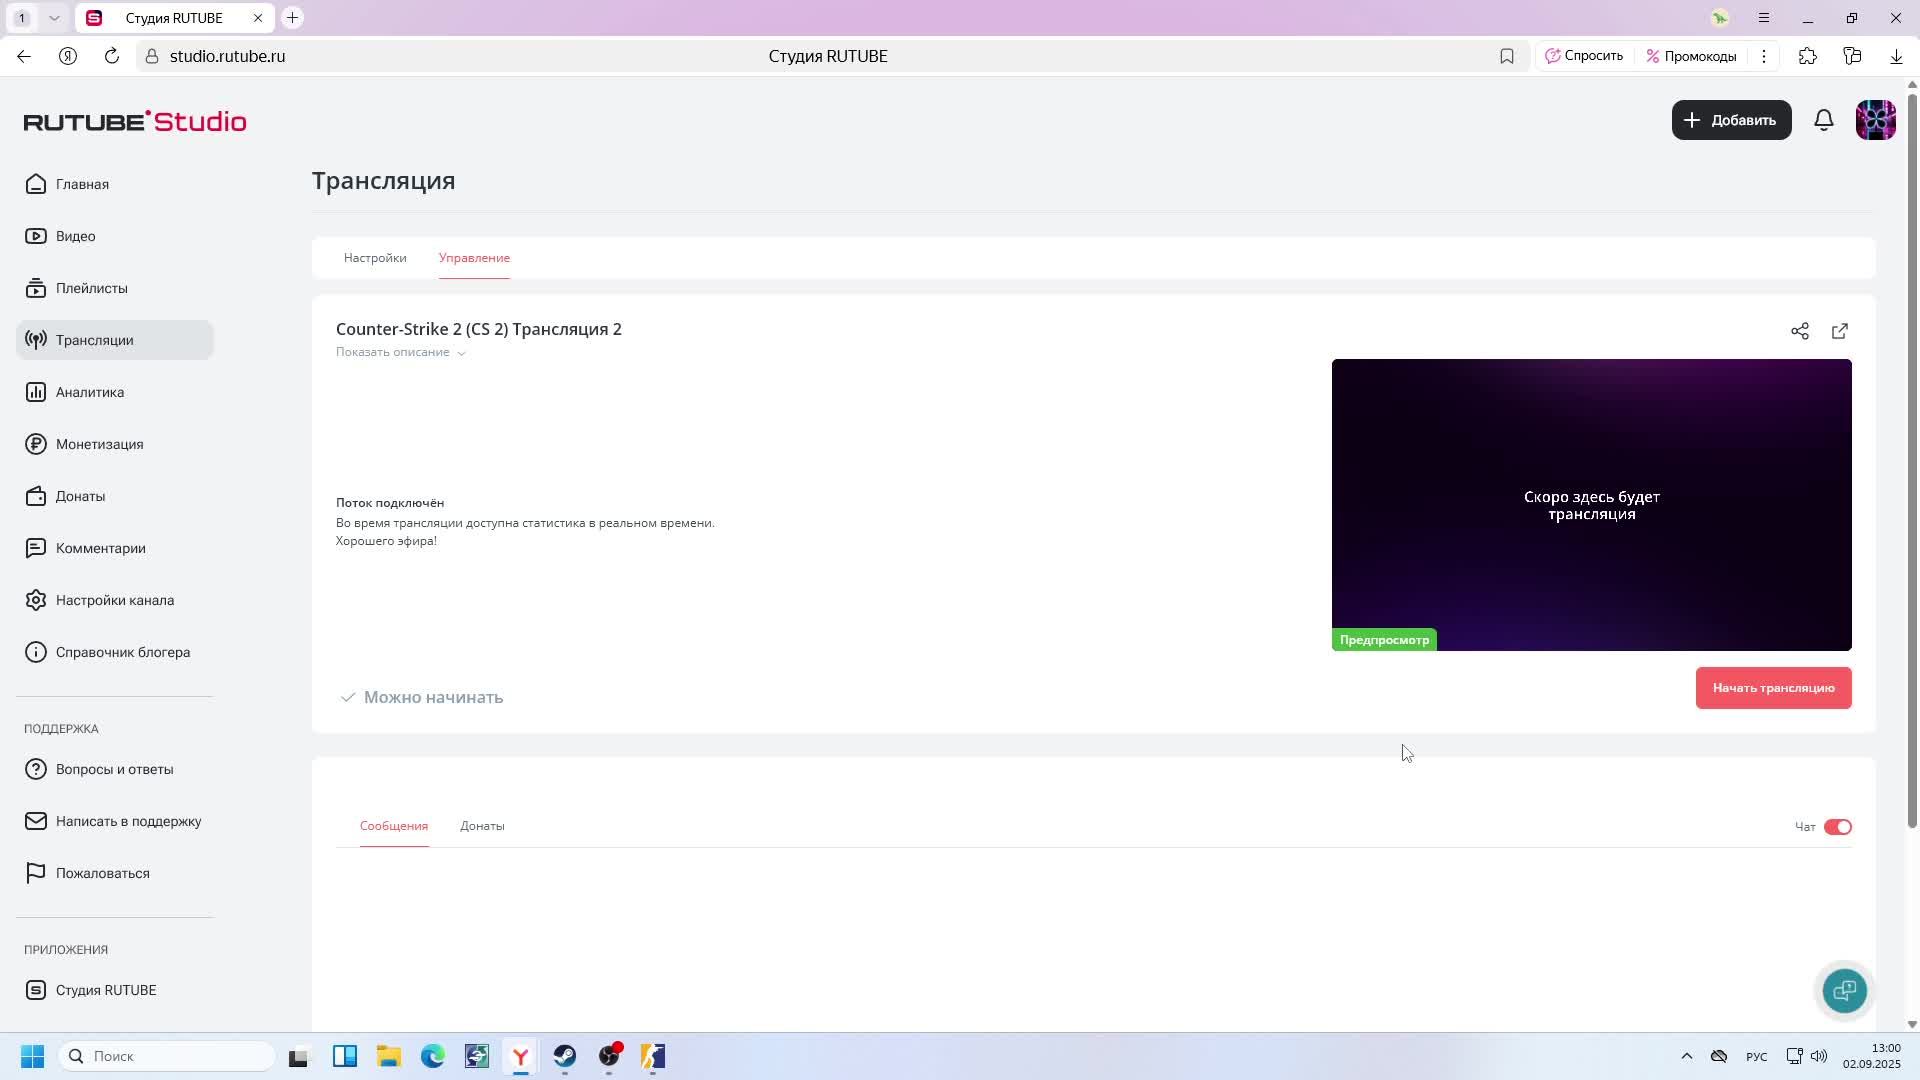The image size is (1920, 1080).
Task: Open notifications bell
Action: tap(1823, 120)
